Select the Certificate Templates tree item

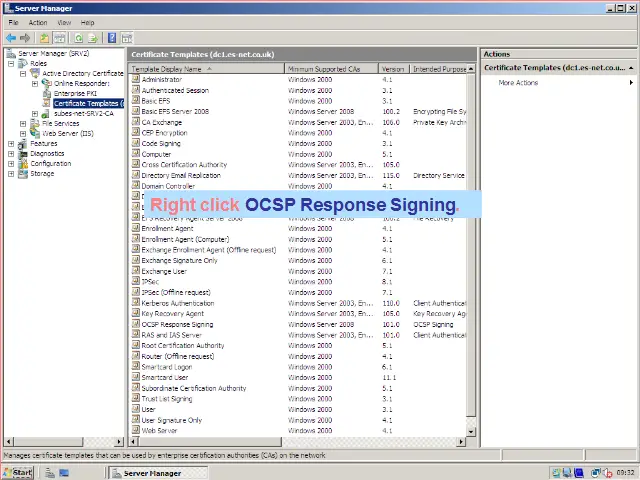tap(88, 104)
